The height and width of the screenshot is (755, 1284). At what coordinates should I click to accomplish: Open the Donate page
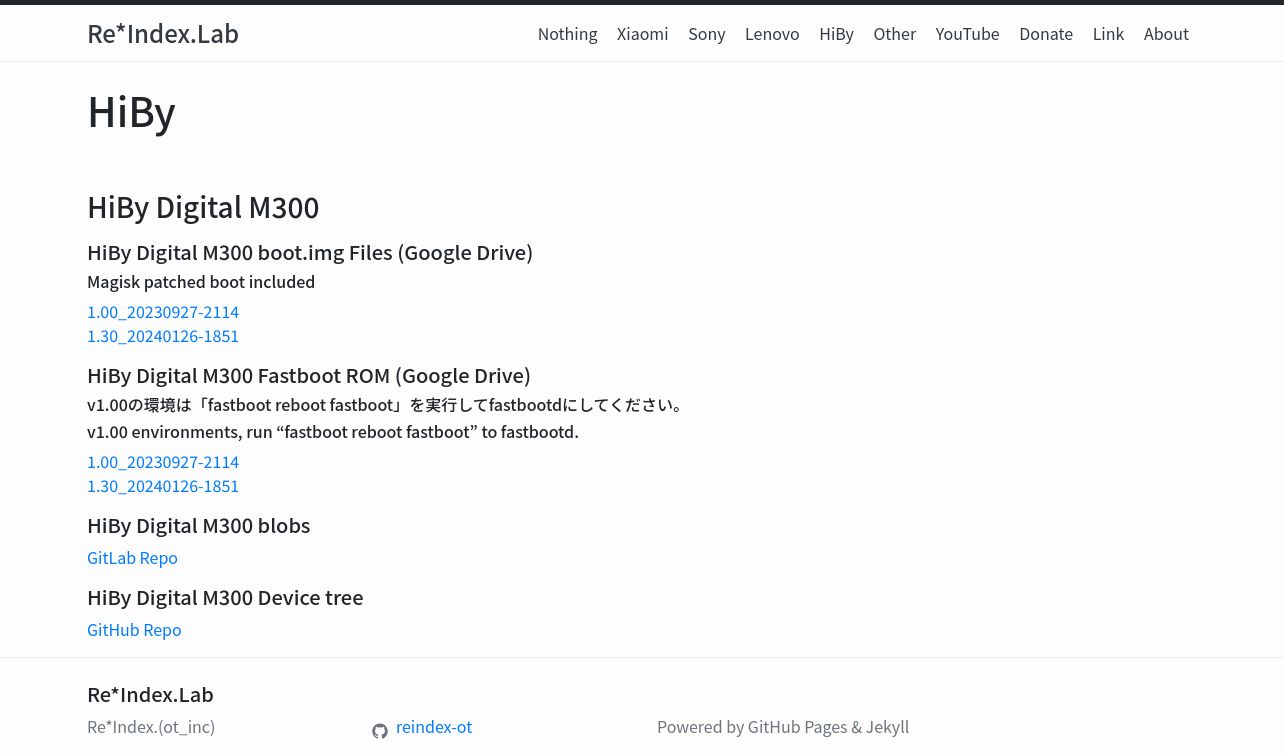(1046, 34)
